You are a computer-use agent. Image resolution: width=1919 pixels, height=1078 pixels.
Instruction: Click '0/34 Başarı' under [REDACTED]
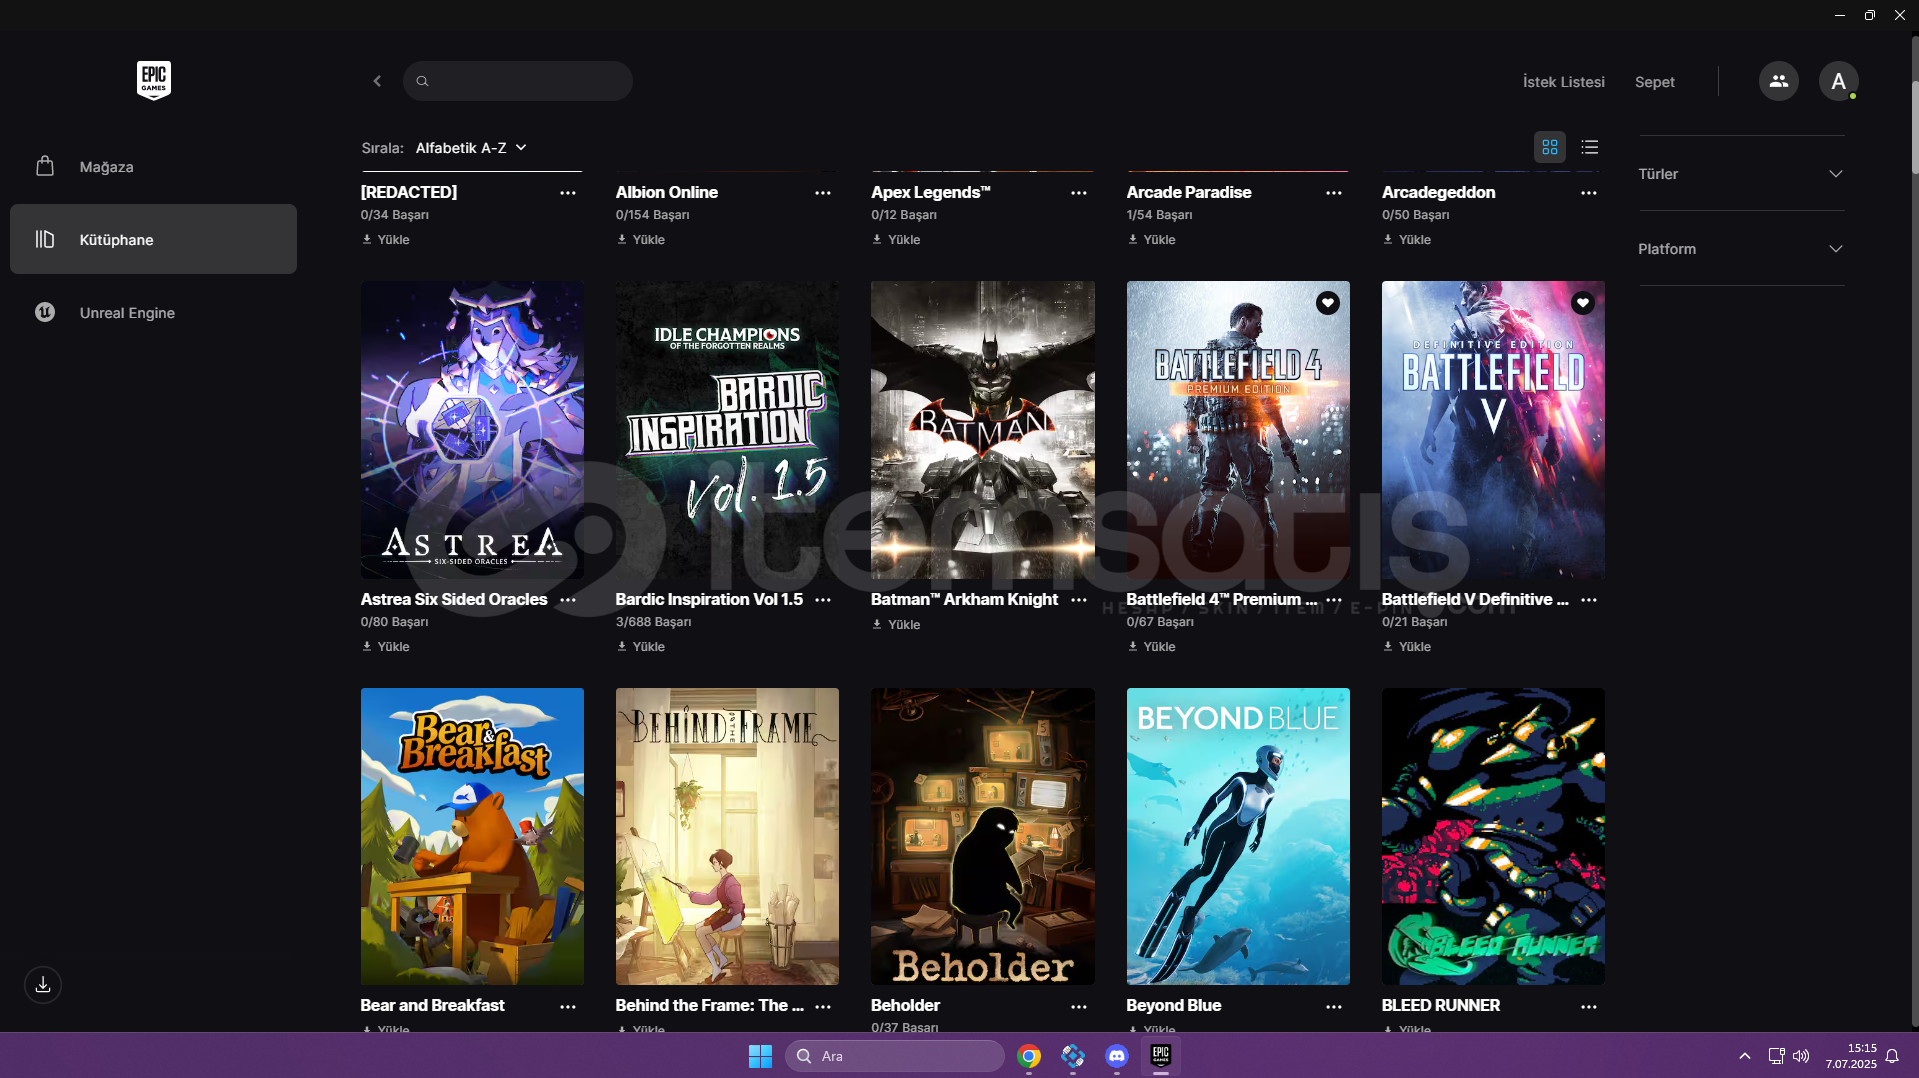click(395, 215)
